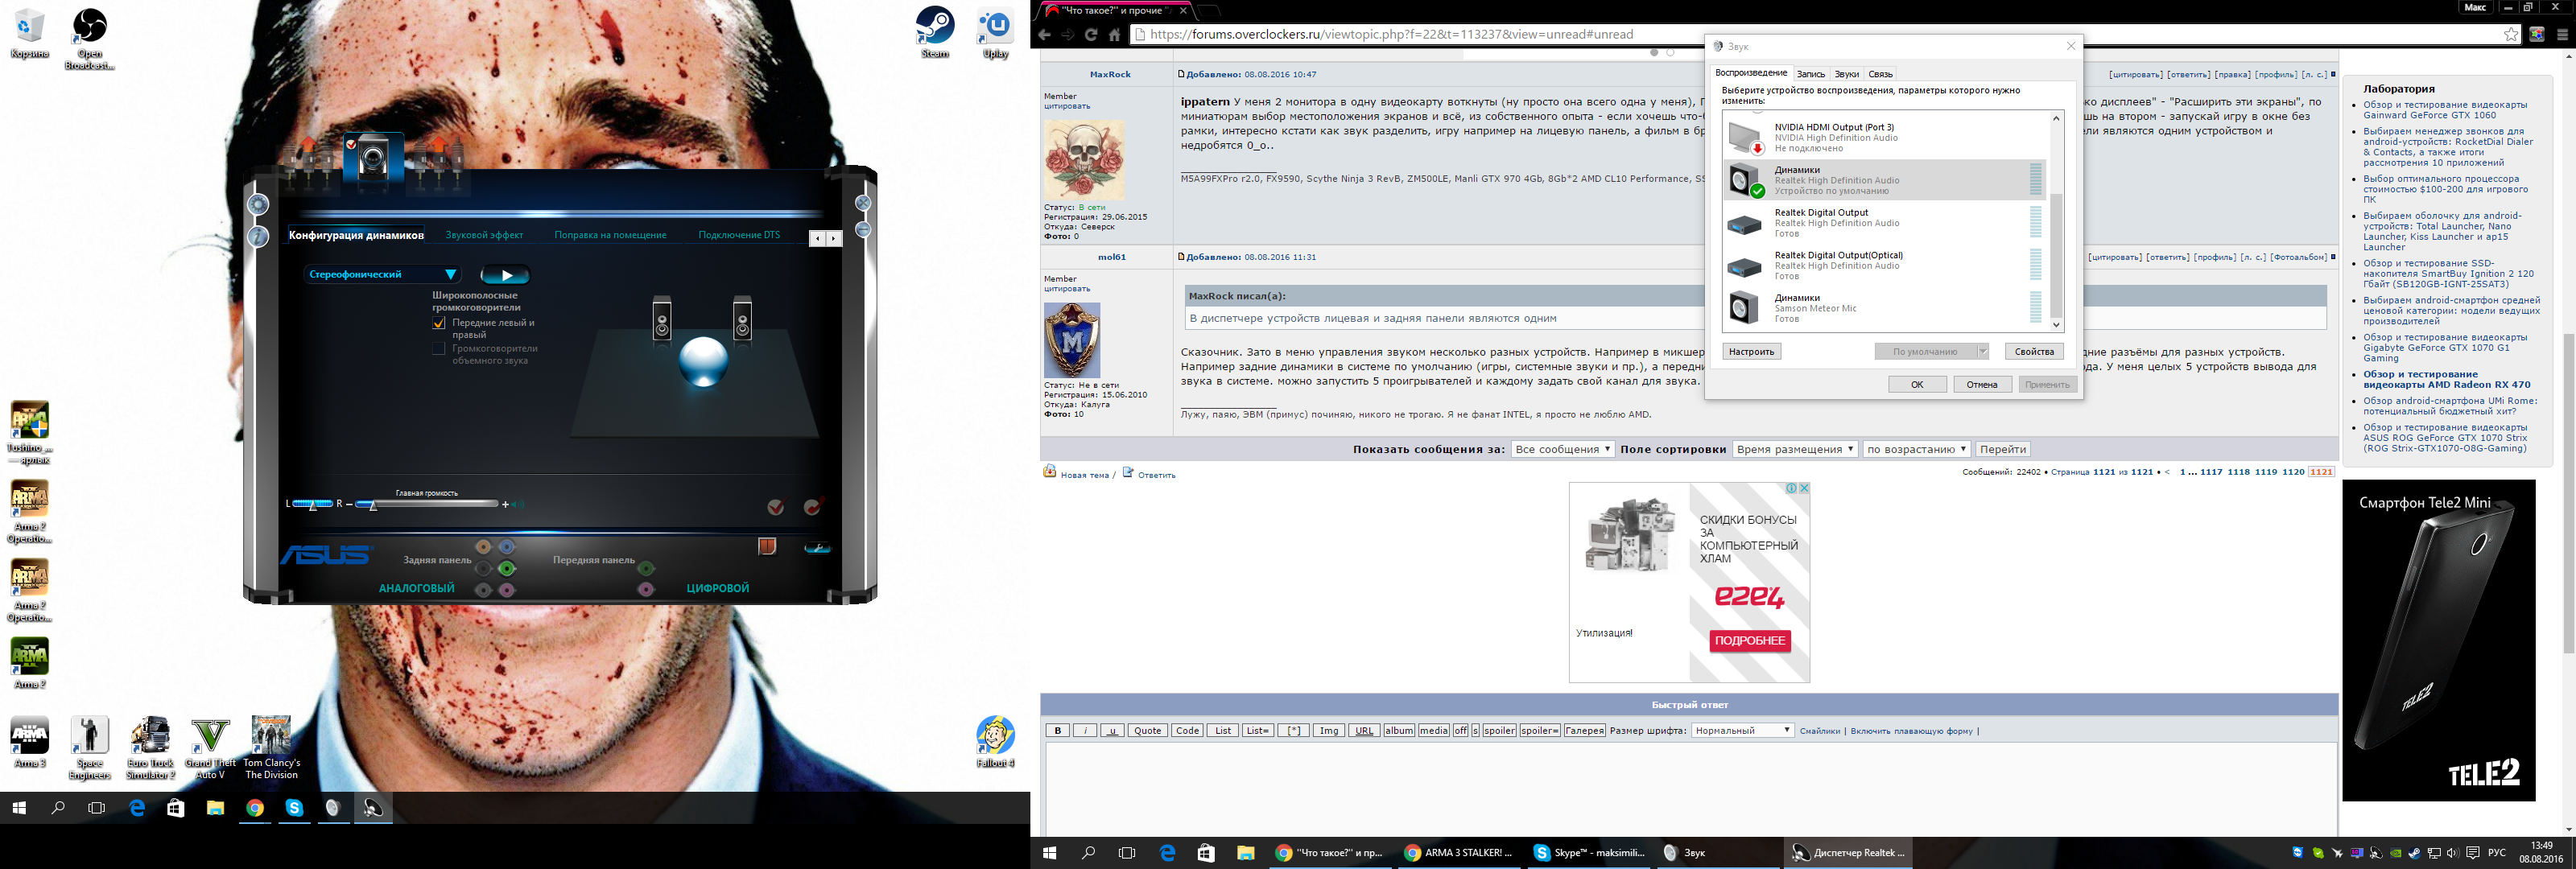Click the 'Настроить' button
2576x869 pixels.
(x=1751, y=351)
